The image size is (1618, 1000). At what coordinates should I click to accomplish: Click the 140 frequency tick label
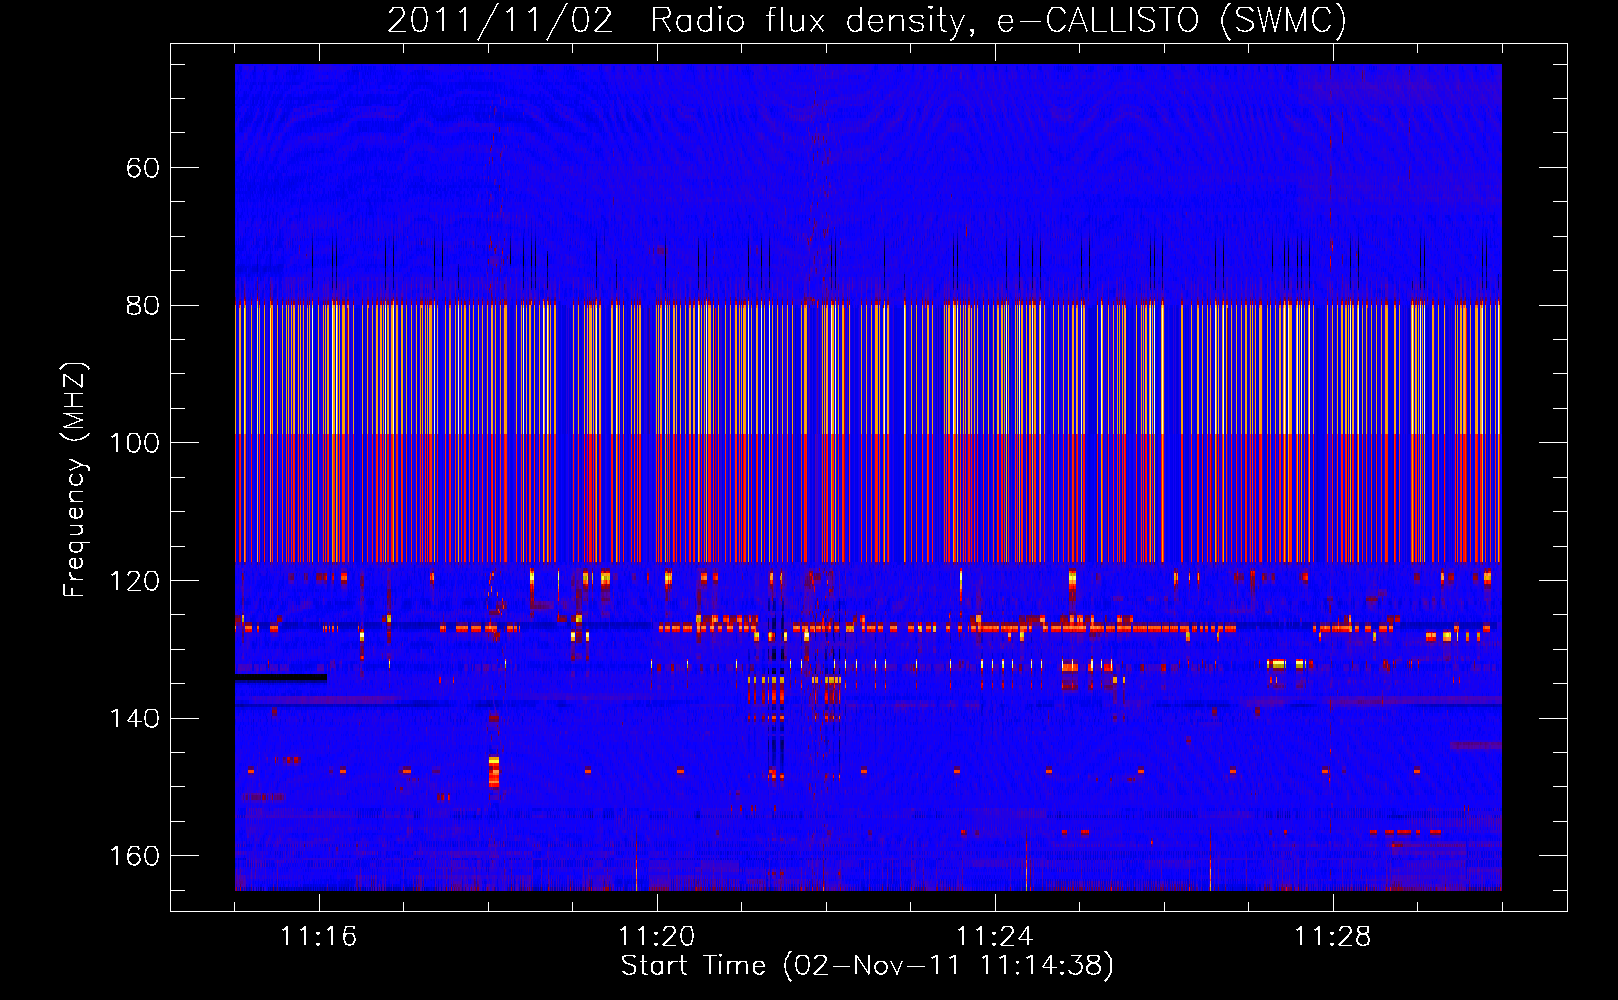point(135,719)
